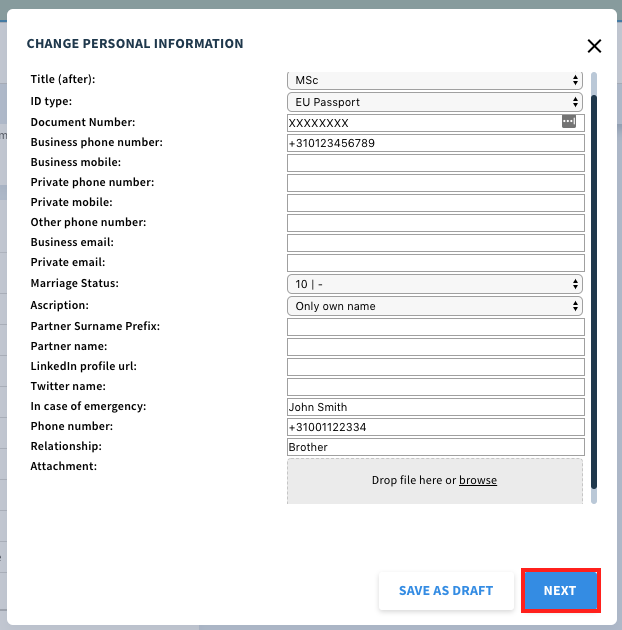Click the browse link for attachment
622x630 pixels.
click(478, 480)
